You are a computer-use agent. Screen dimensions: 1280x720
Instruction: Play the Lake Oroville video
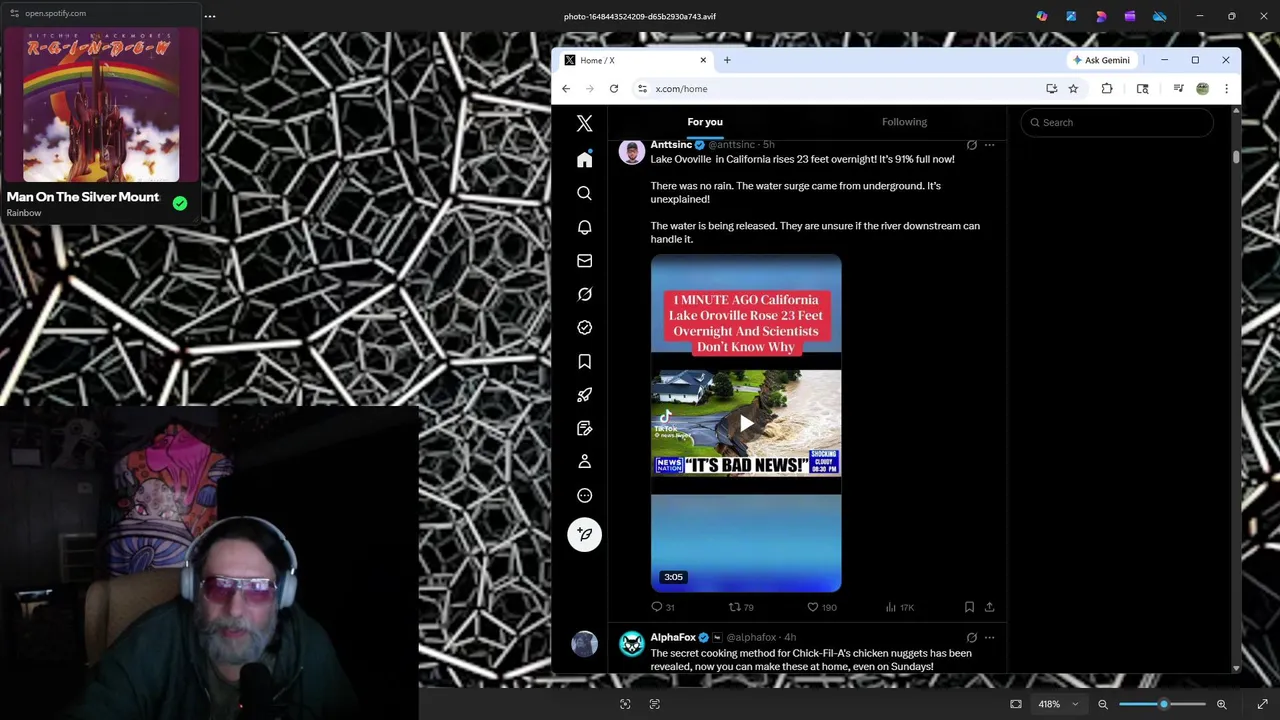pyautogui.click(x=746, y=423)
